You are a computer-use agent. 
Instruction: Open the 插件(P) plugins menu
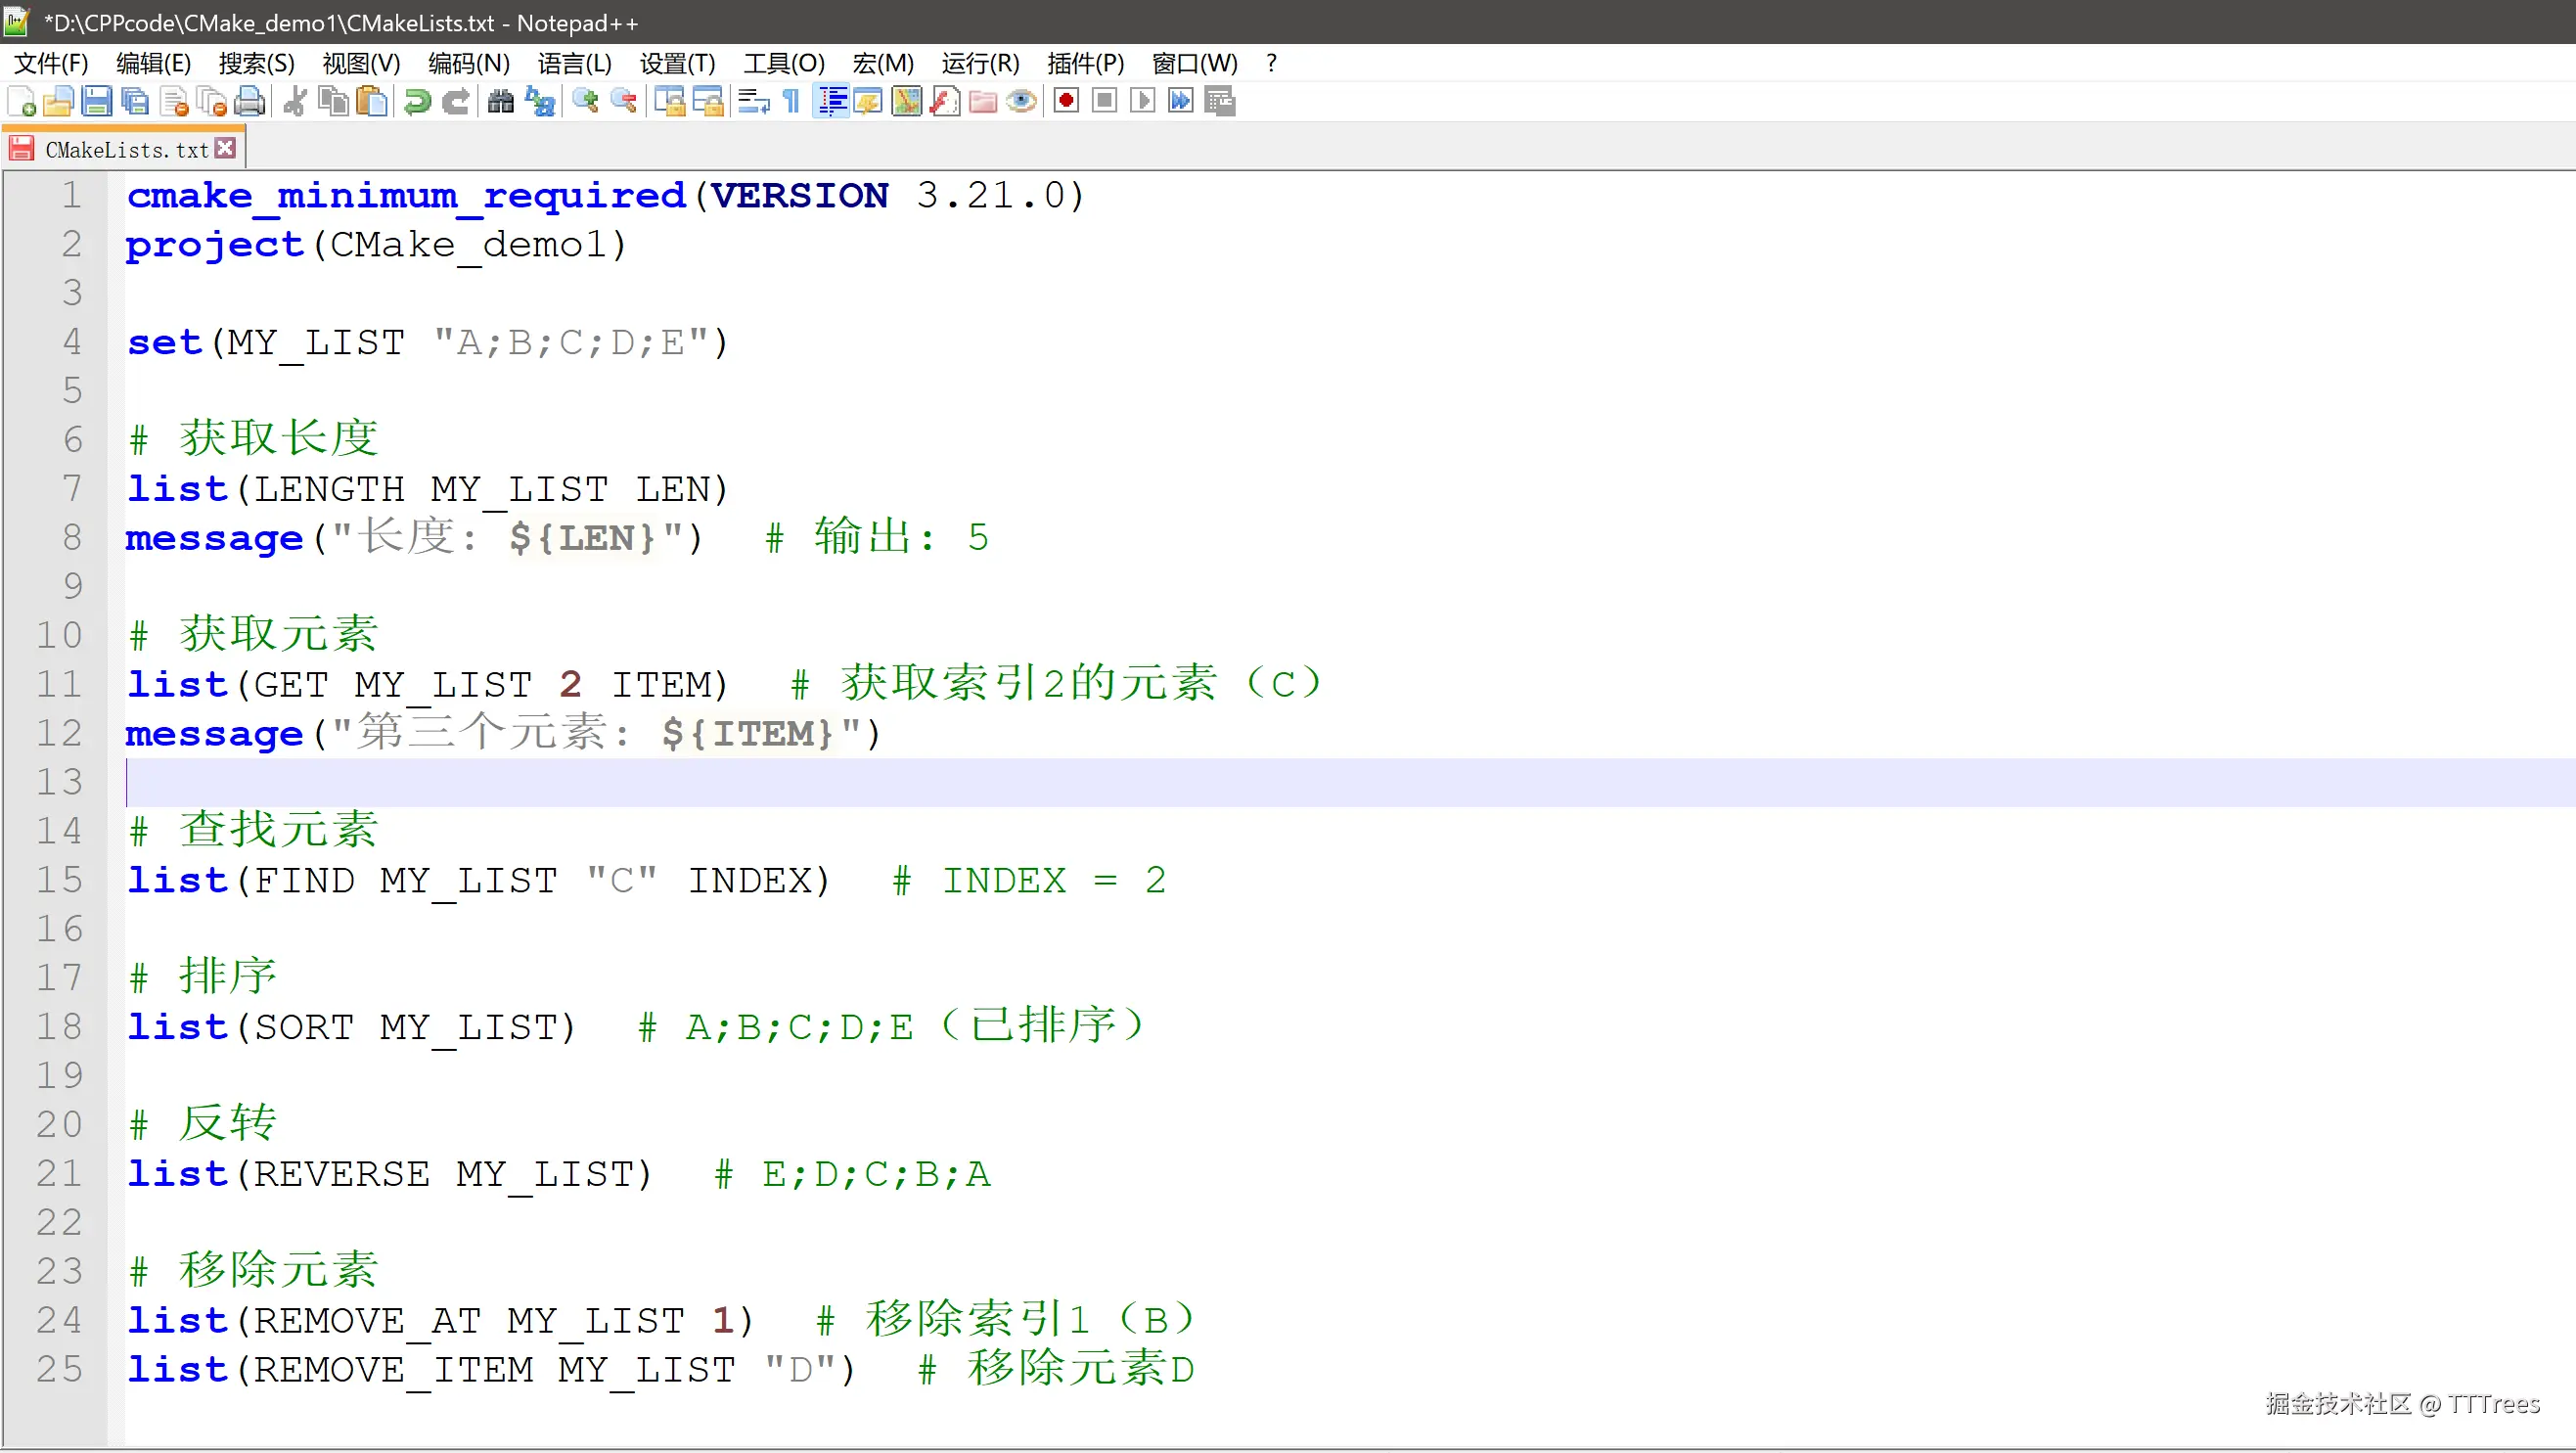point(1085,64)
